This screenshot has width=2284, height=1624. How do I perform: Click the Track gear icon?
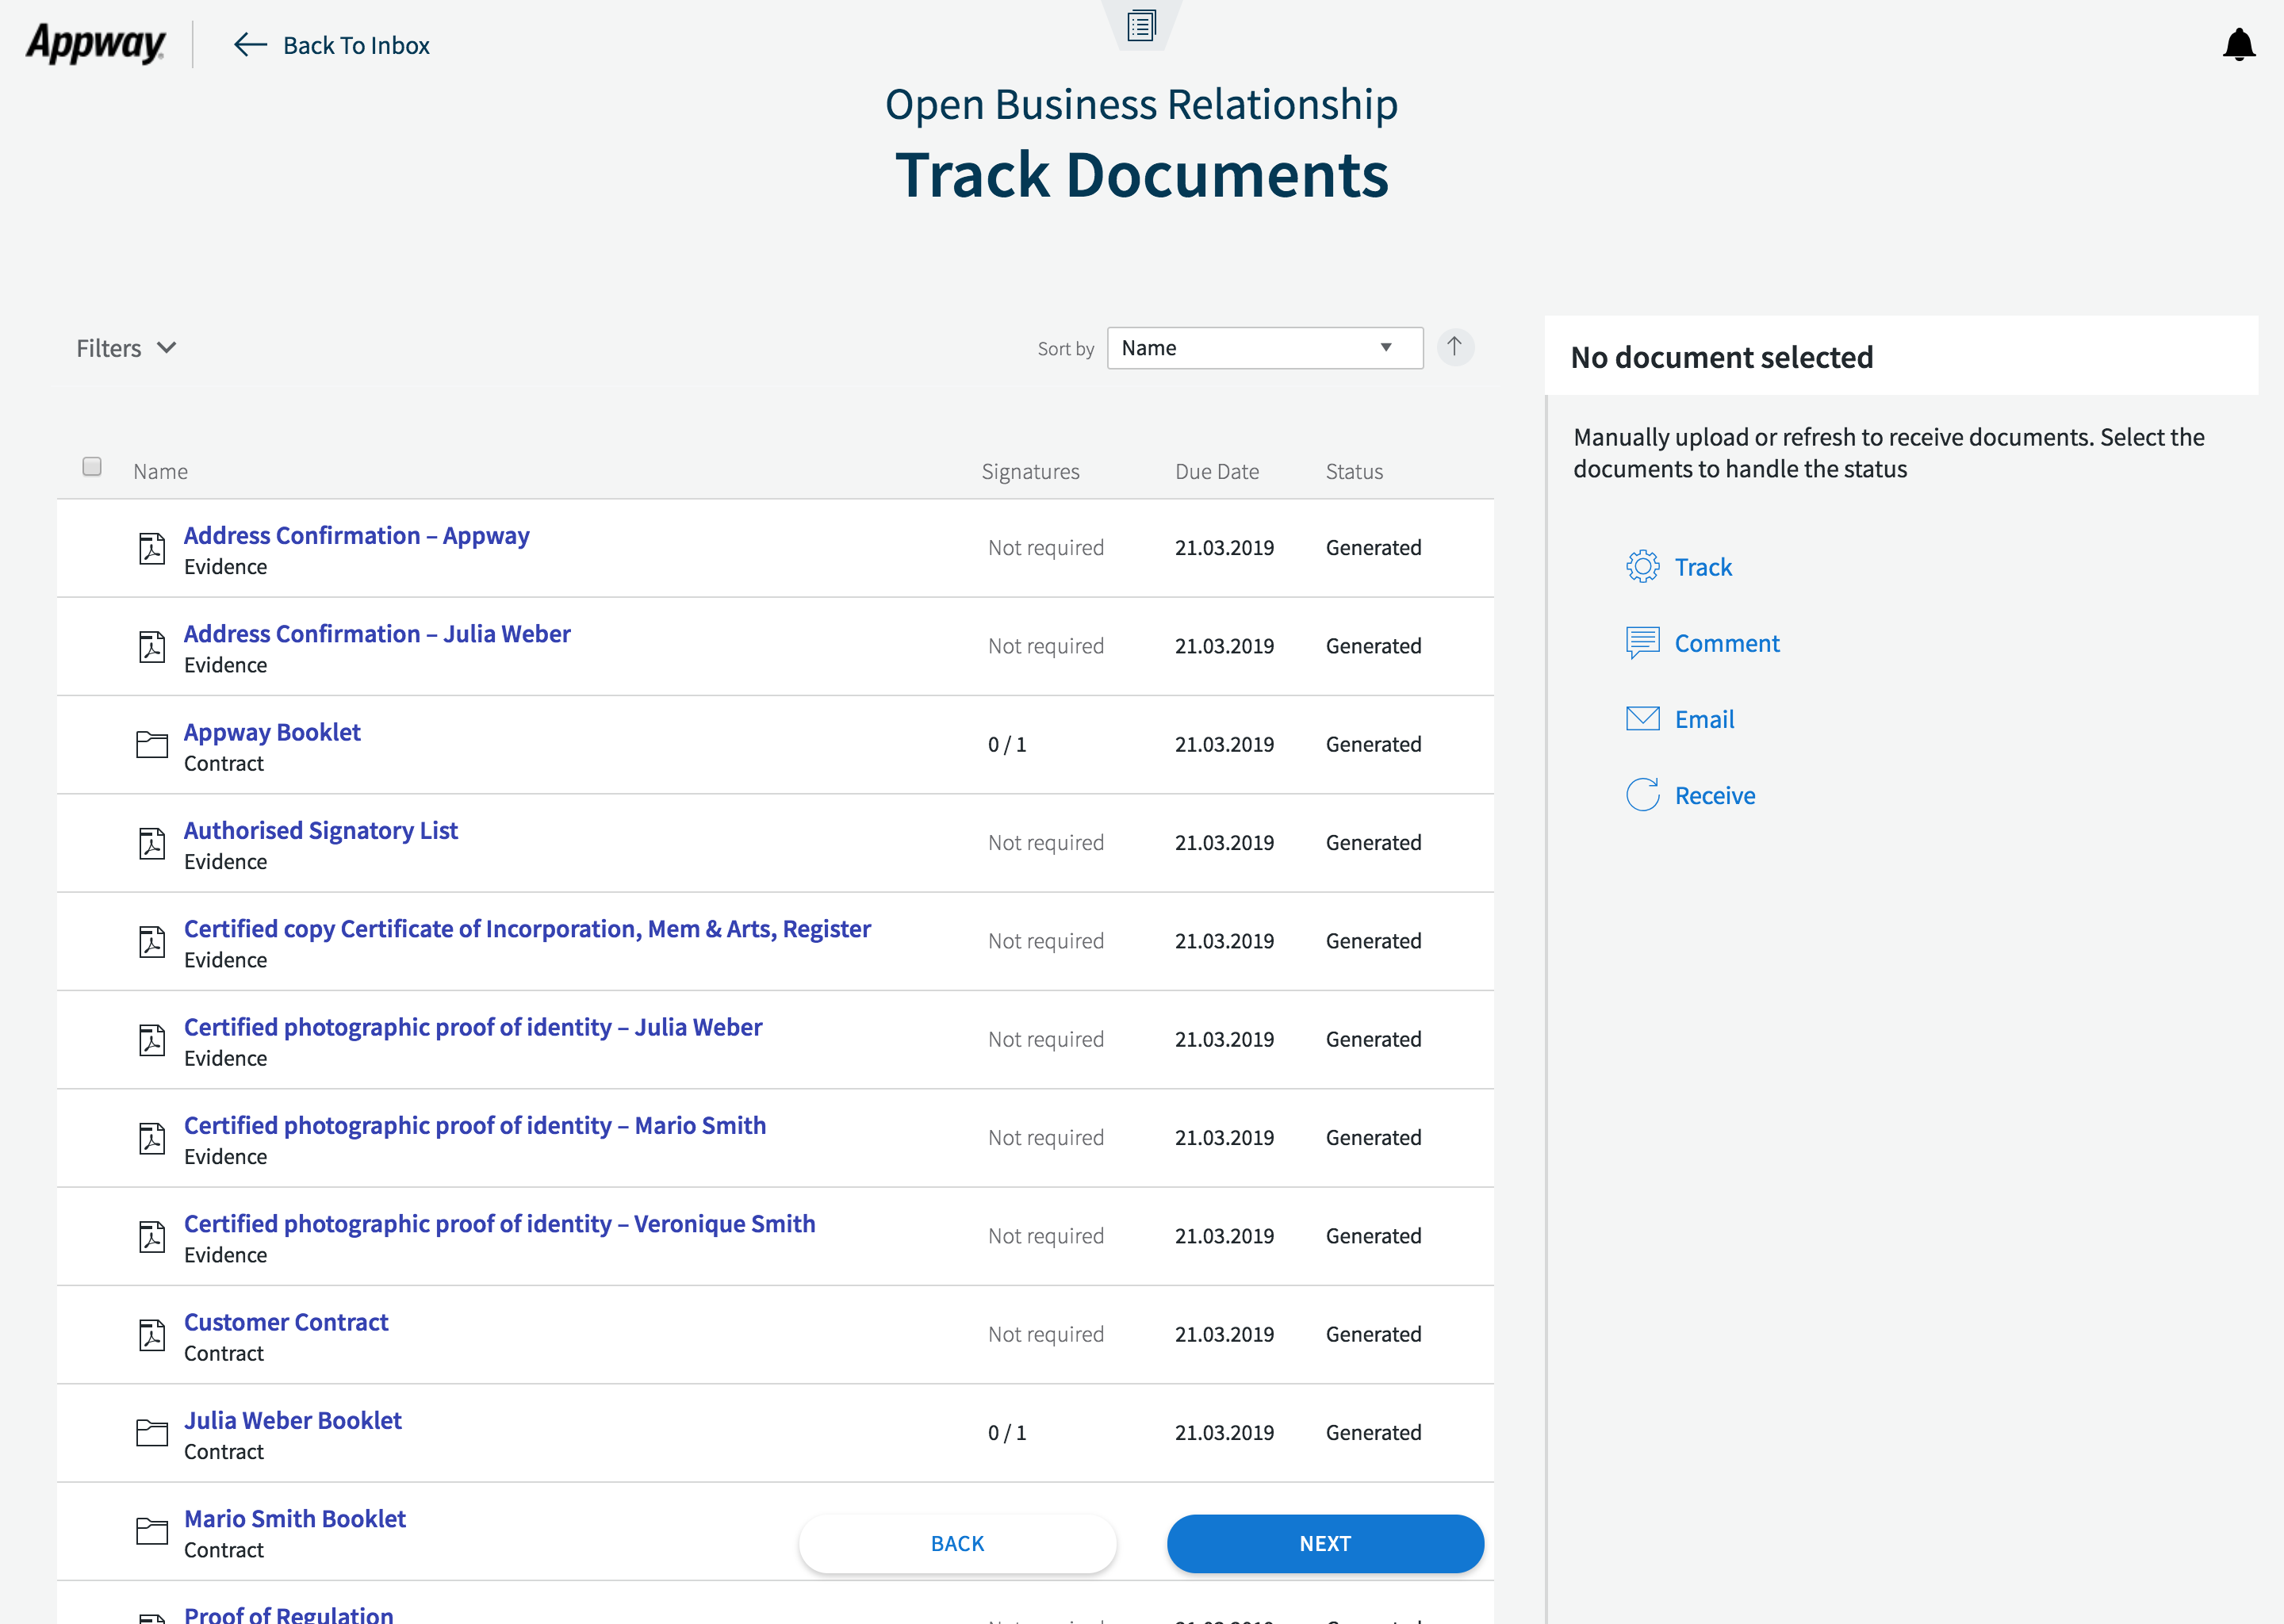[x=1642, y=567]
